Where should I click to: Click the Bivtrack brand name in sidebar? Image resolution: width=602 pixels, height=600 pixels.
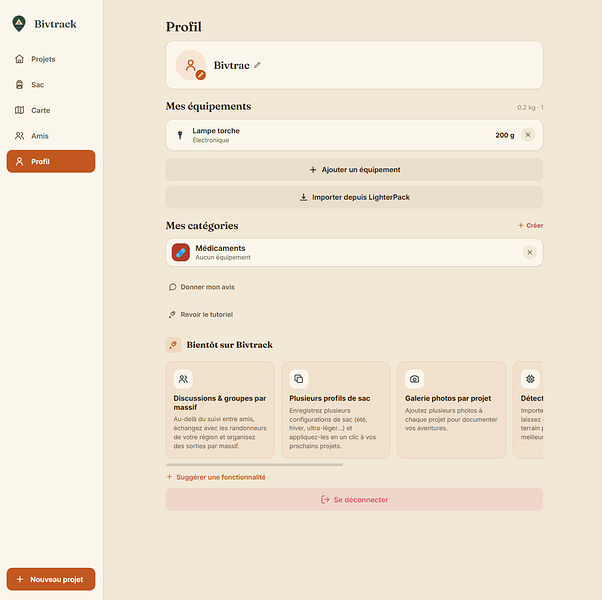(55, 24)
